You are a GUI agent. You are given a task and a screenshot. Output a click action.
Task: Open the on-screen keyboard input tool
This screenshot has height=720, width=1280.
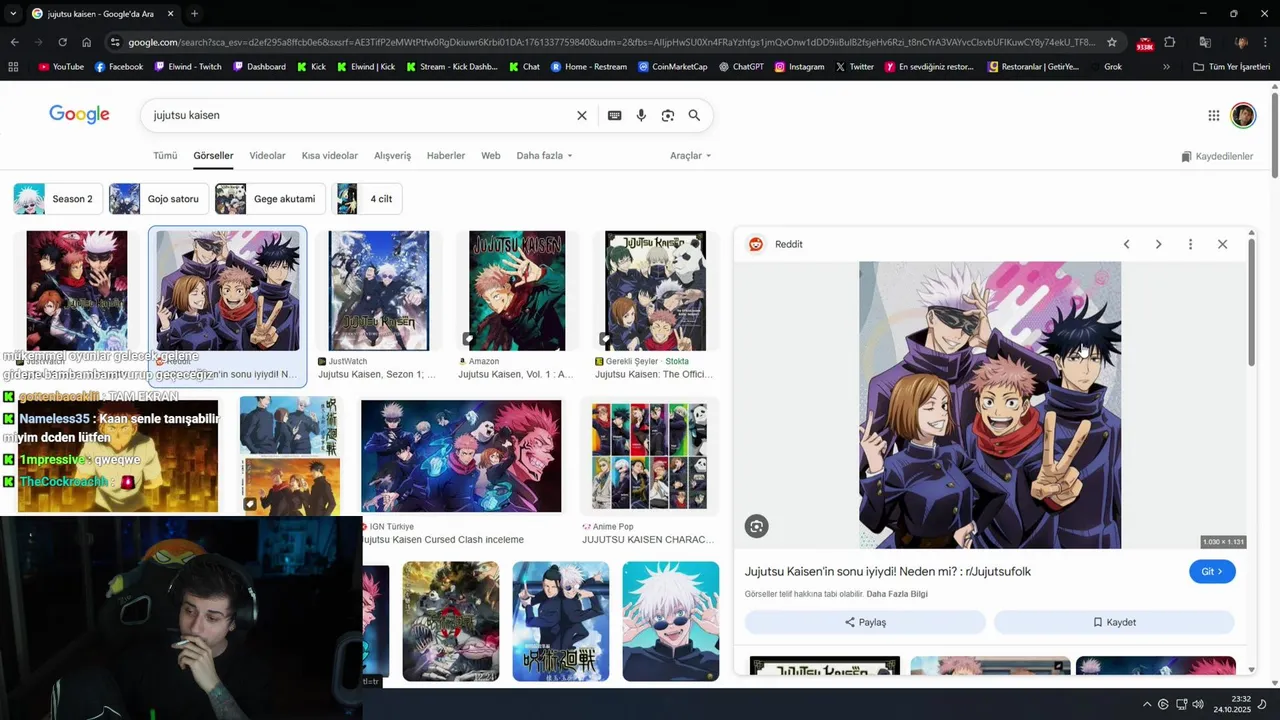tap(614, 116)
